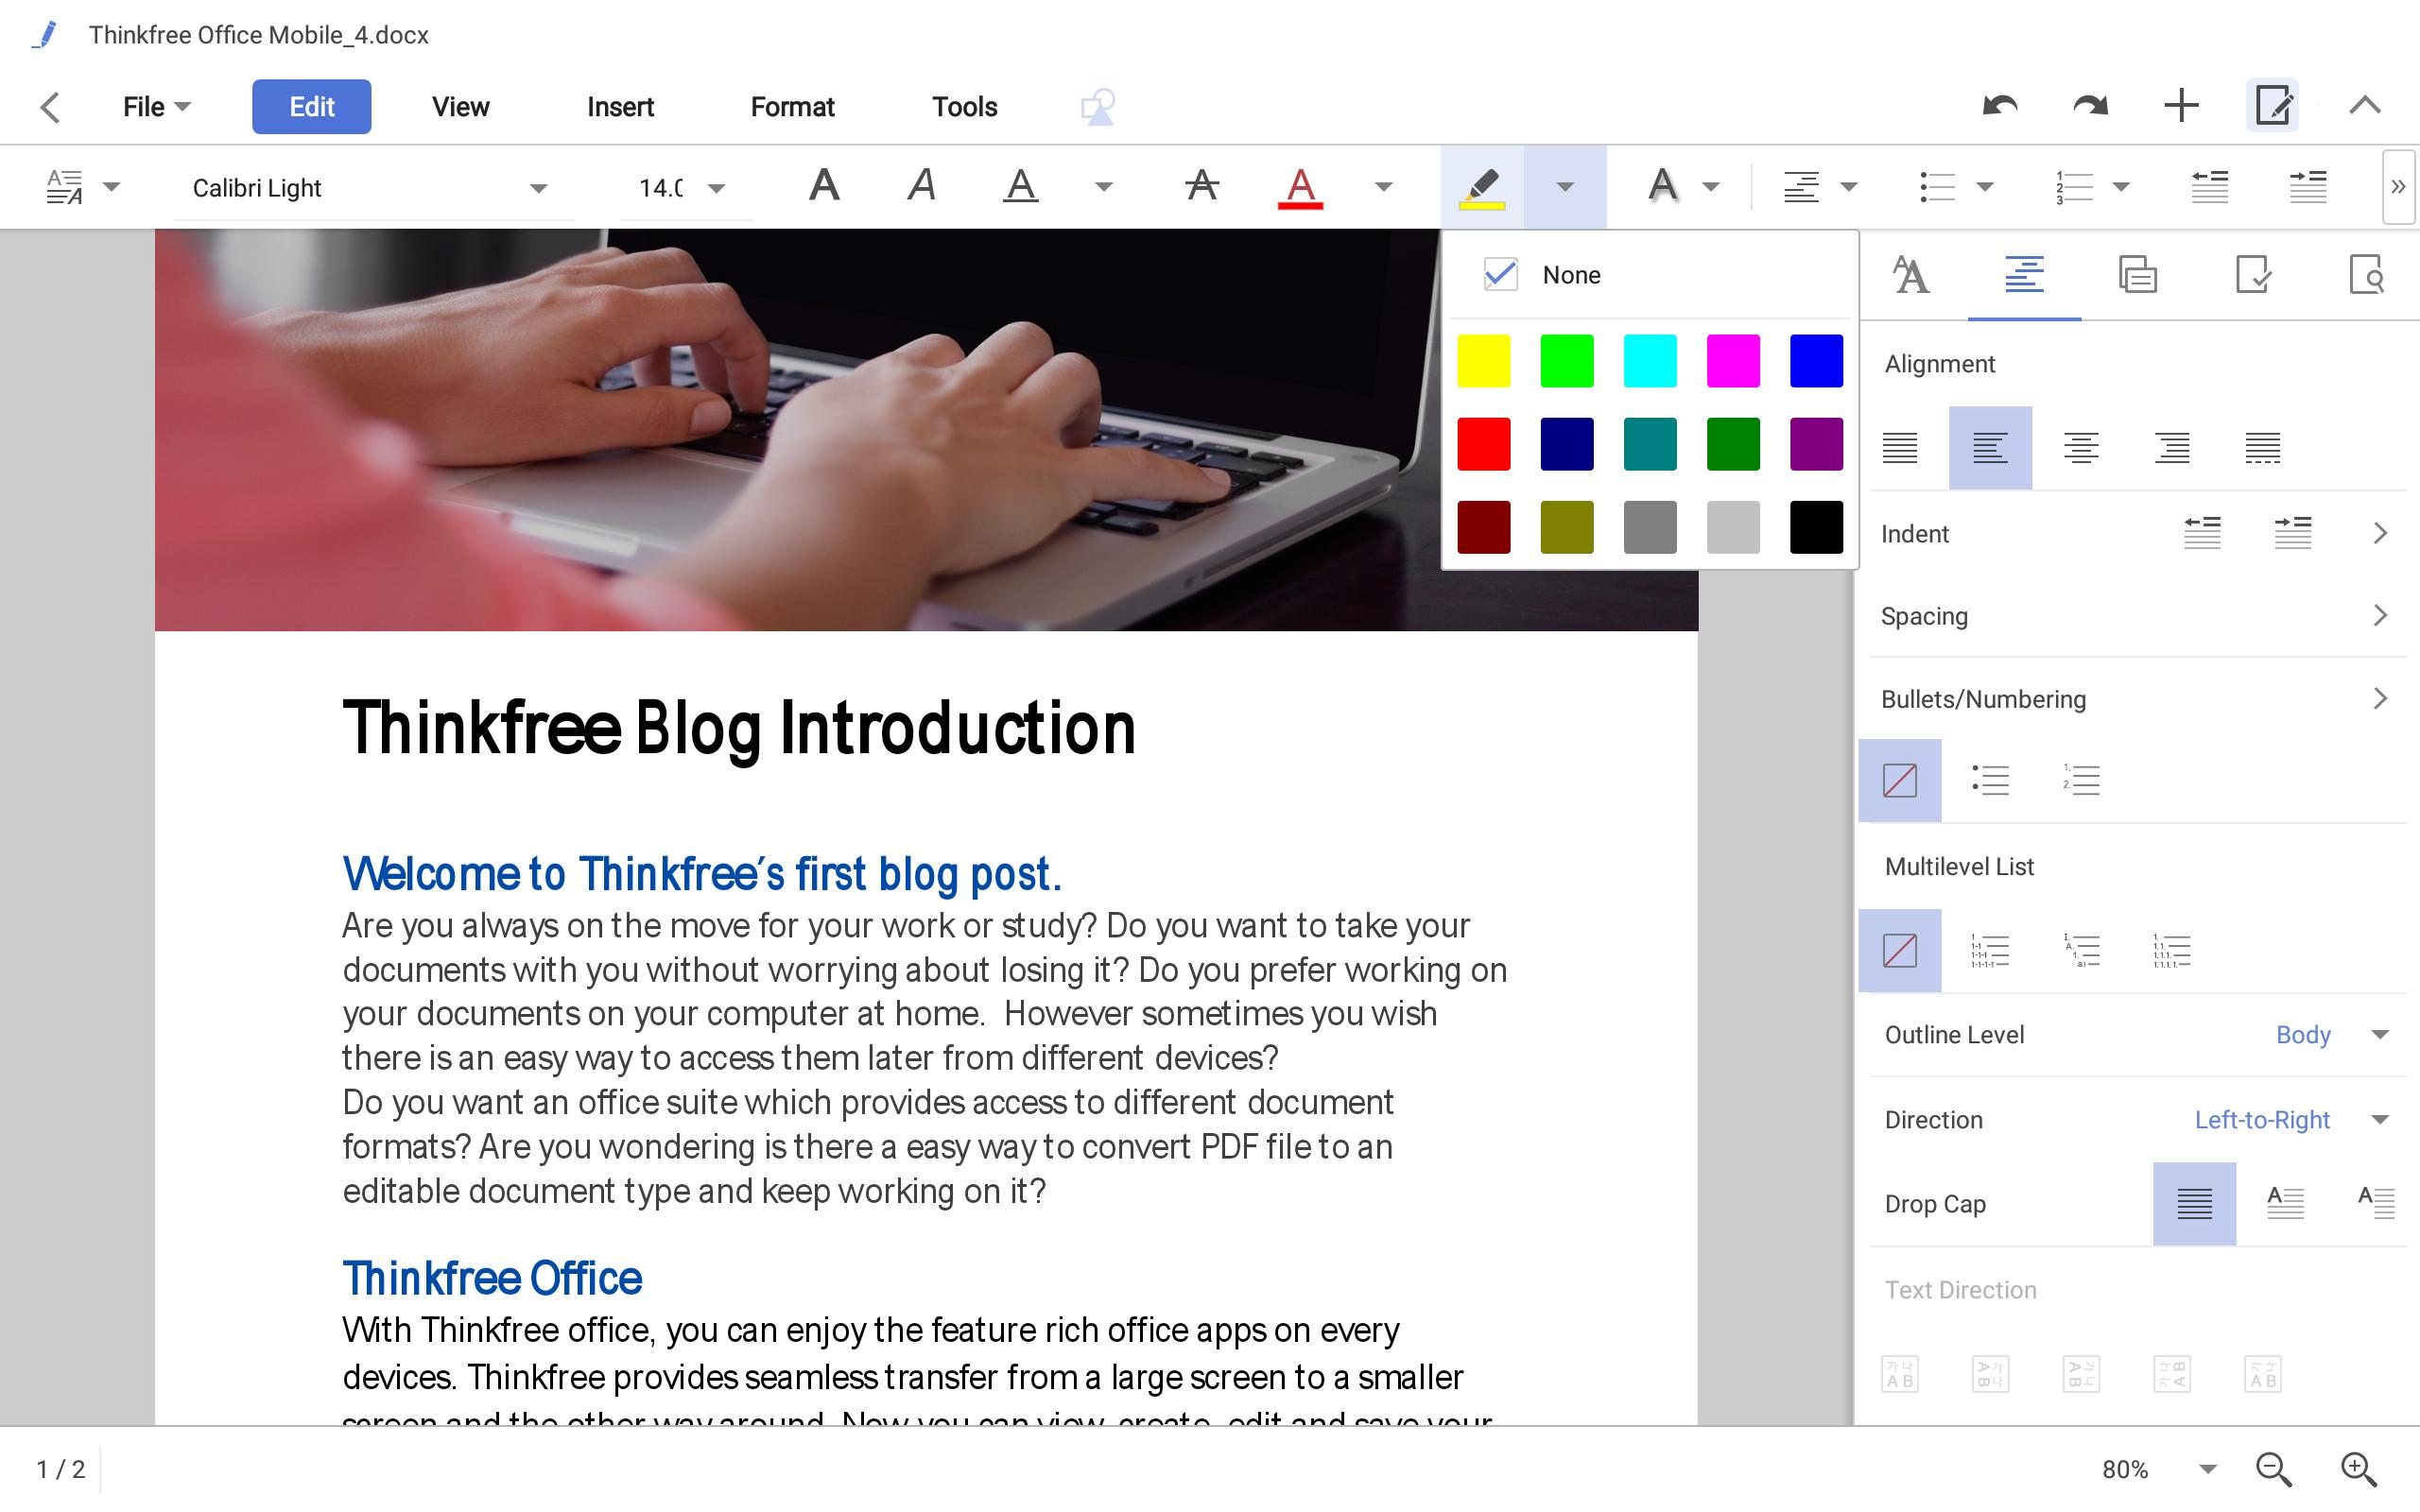Switch to the page layout panel tab
This screenshot has height=1512, width=2420.
coord(2137,275)
